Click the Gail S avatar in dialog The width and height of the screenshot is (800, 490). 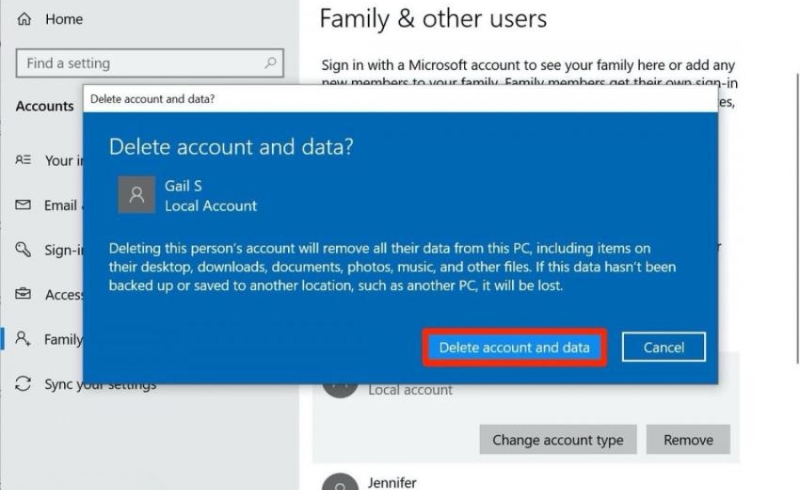click(x=137, y=194)
